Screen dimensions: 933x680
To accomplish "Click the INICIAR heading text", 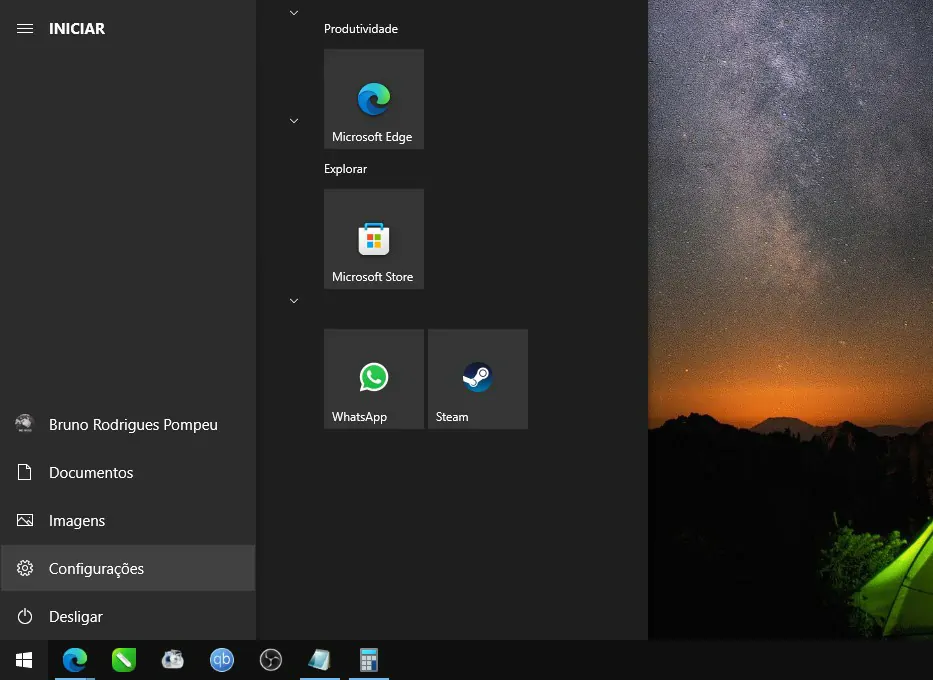I will tap(77, 29).
